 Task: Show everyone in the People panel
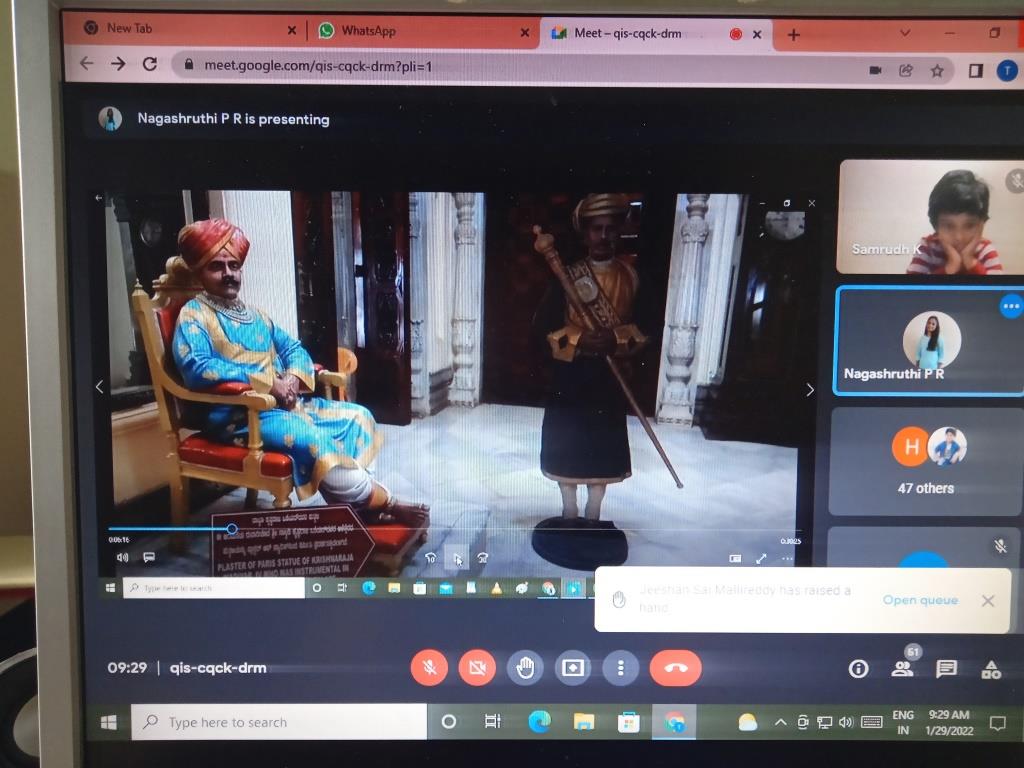coord(903,667)
